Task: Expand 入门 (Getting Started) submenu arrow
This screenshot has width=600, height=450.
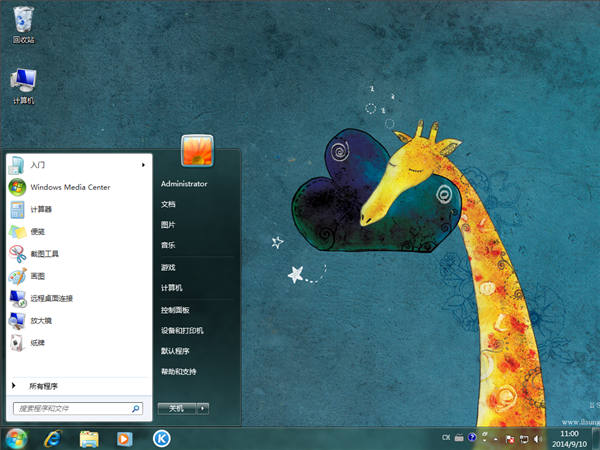Action: pyautogui.click(x=143, y=164)
